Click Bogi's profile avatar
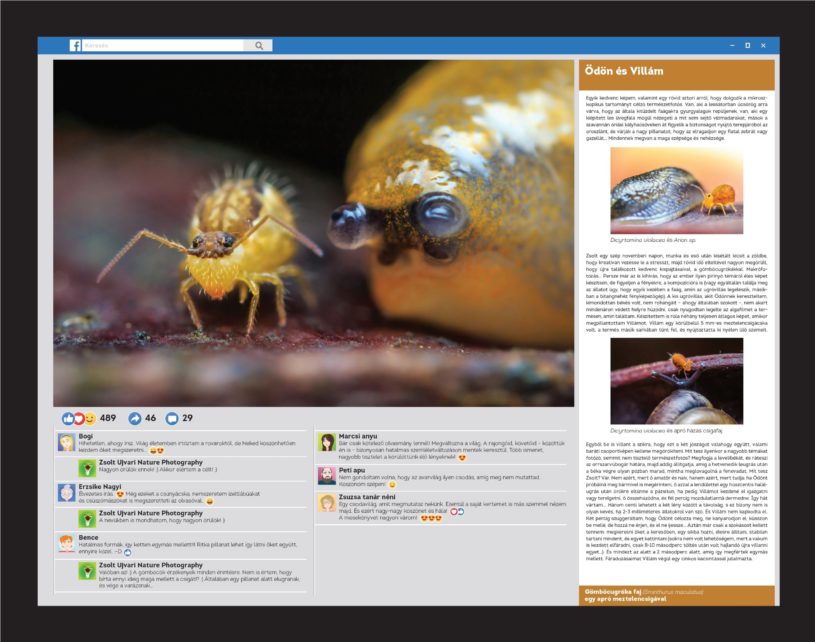815x642 pixels. [x=65, y=443]
